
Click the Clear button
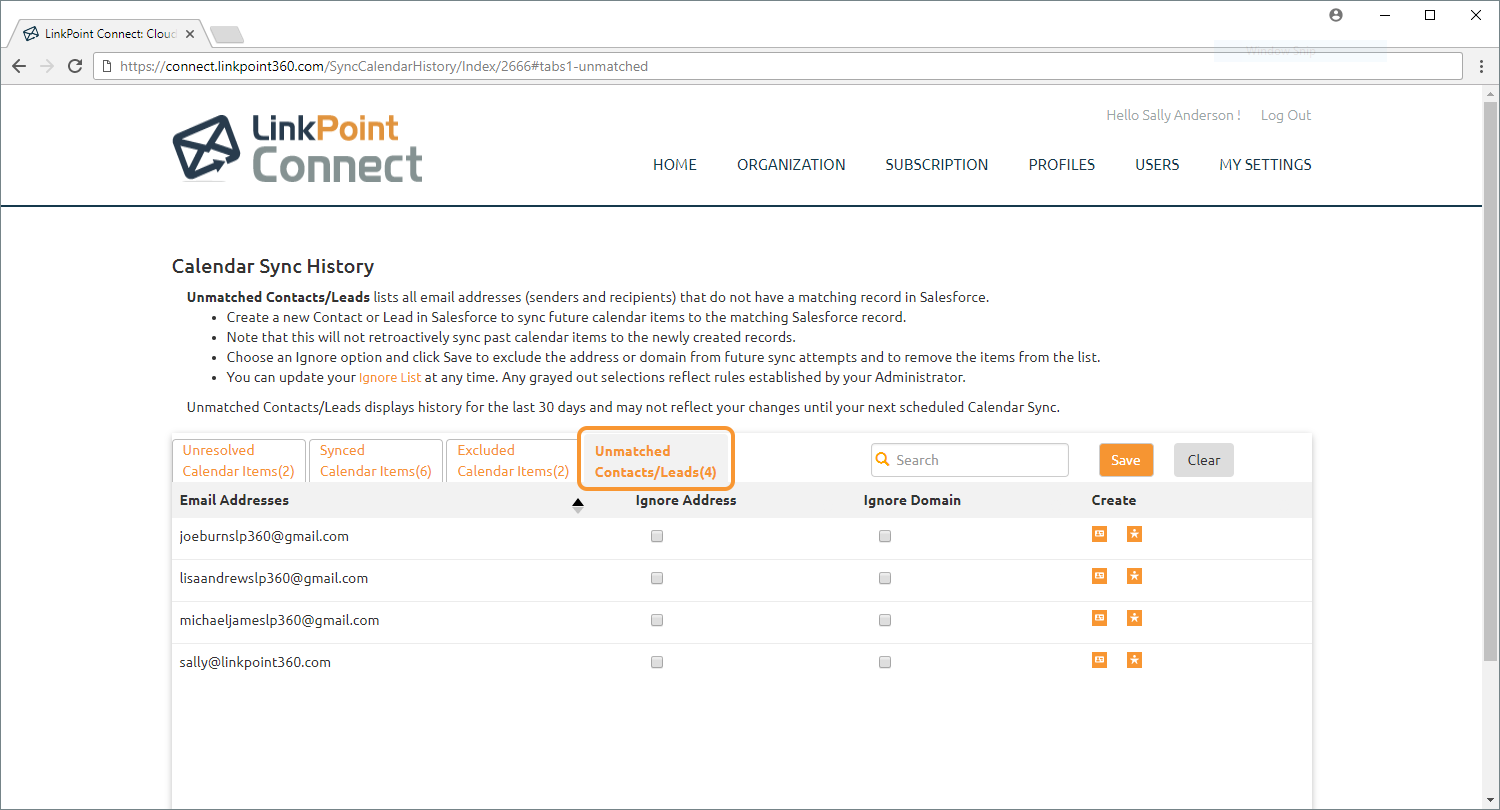tap(1204, 460)
